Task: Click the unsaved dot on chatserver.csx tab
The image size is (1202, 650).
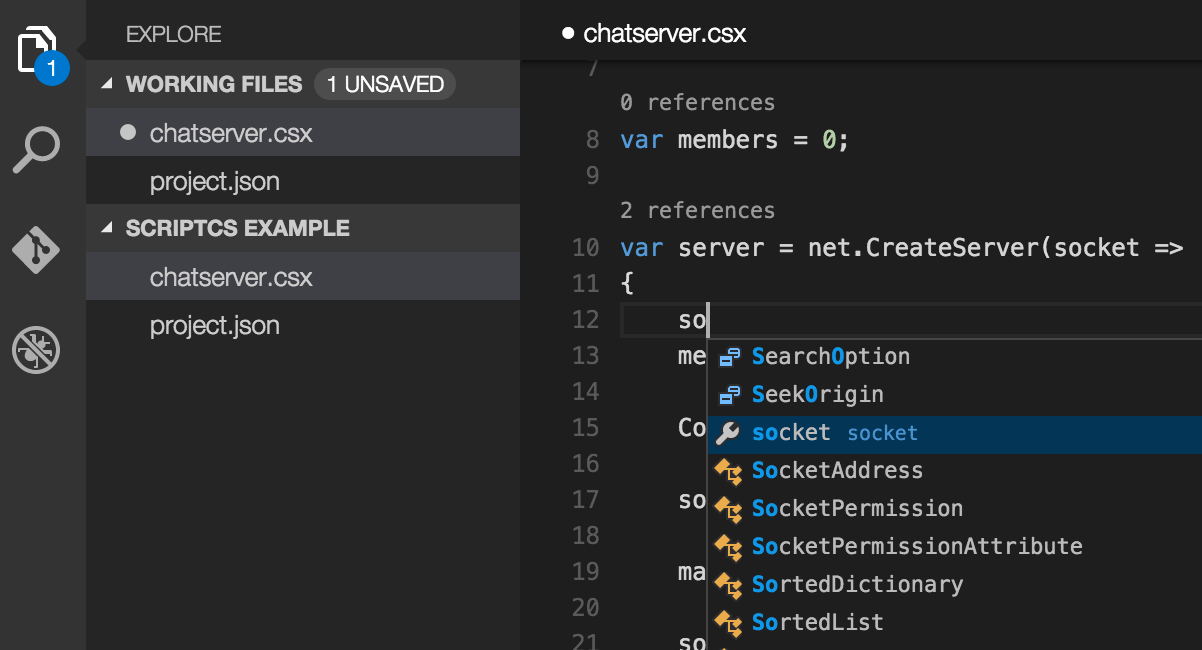Action: point(566,32)
